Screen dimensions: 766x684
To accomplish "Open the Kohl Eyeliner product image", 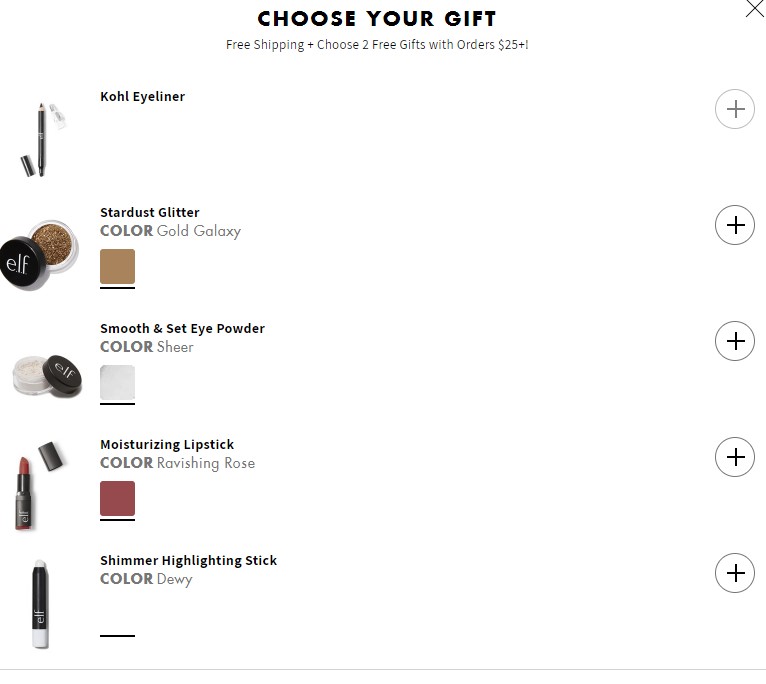I will point(43,139).
